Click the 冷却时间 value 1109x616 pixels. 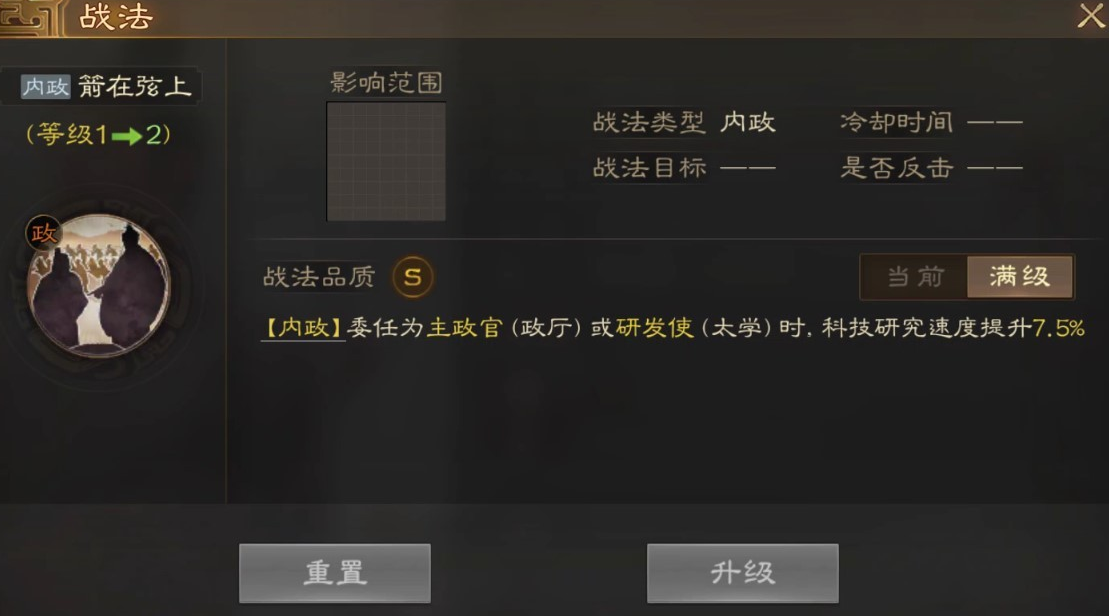[x=994, y=122]
